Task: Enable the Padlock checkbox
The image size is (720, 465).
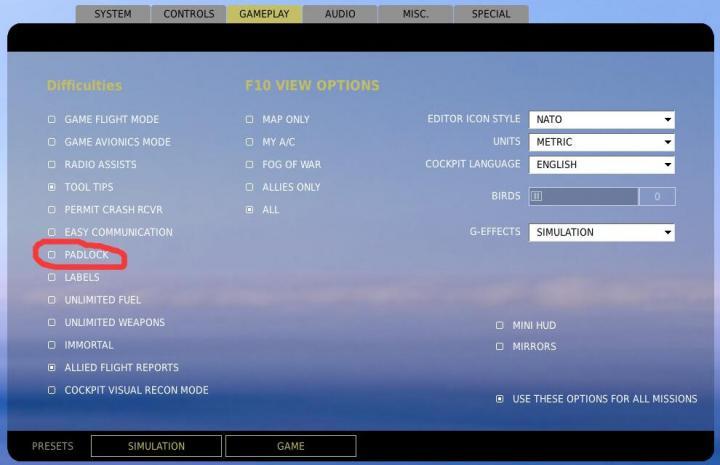Action: (x=52, y=255)
